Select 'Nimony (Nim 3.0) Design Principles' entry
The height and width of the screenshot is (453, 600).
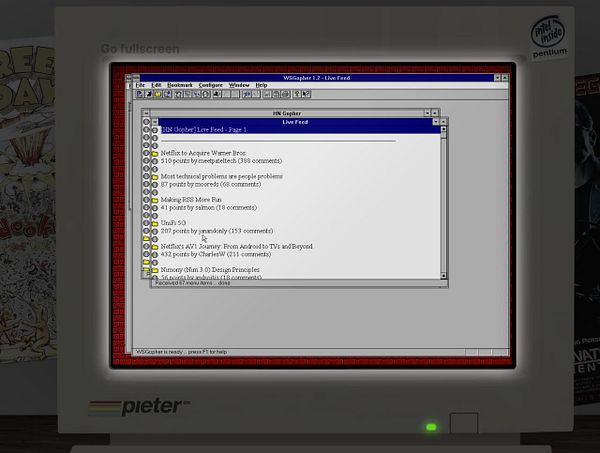(x=210, y=270)
